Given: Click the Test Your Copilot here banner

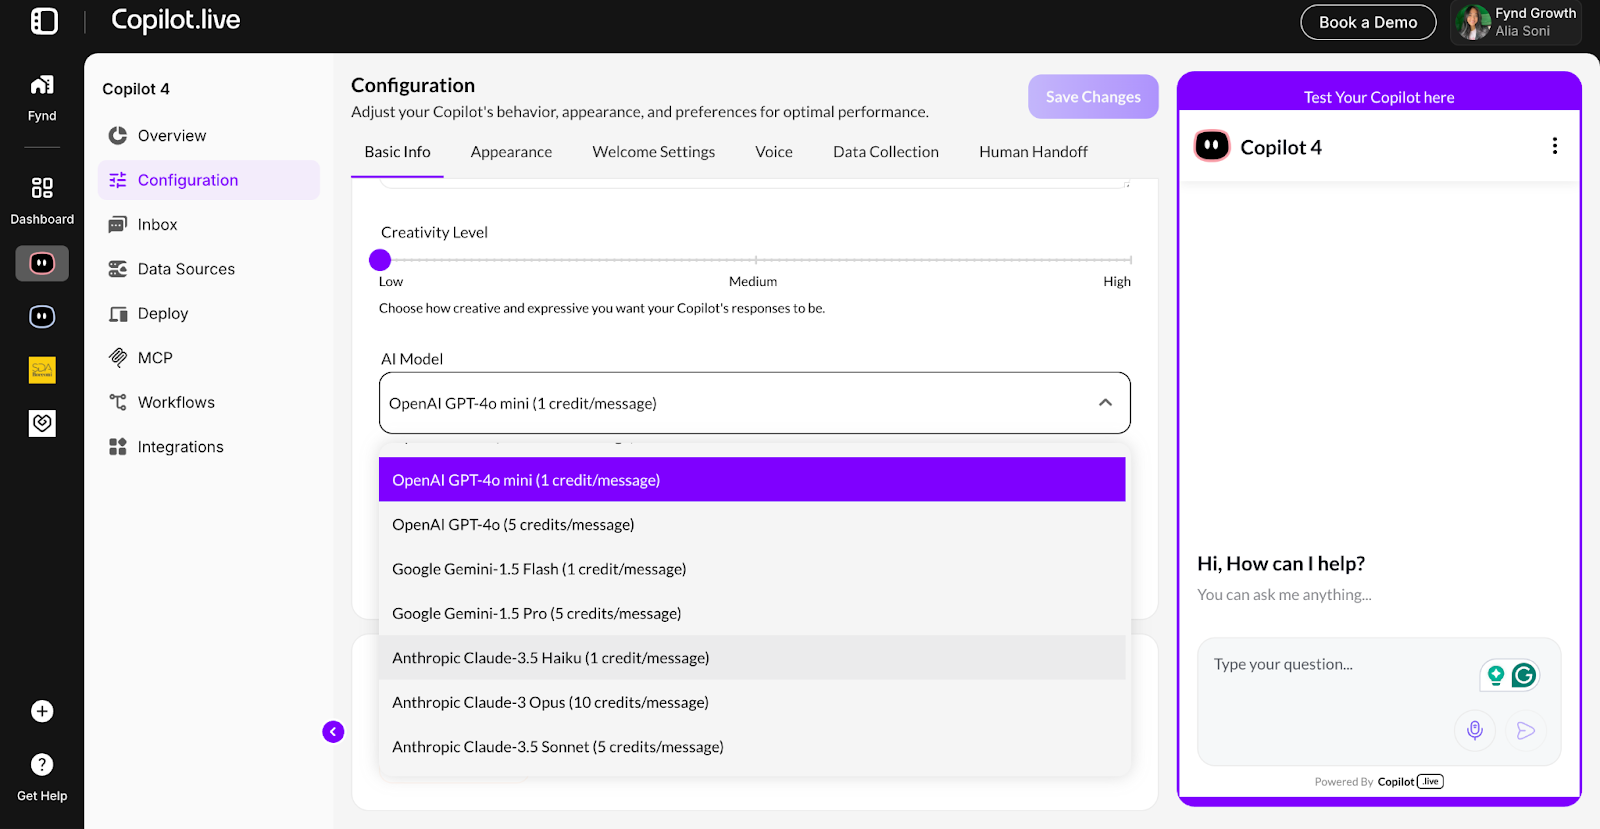Looking at the screenshot, I should pos(1379,97).
